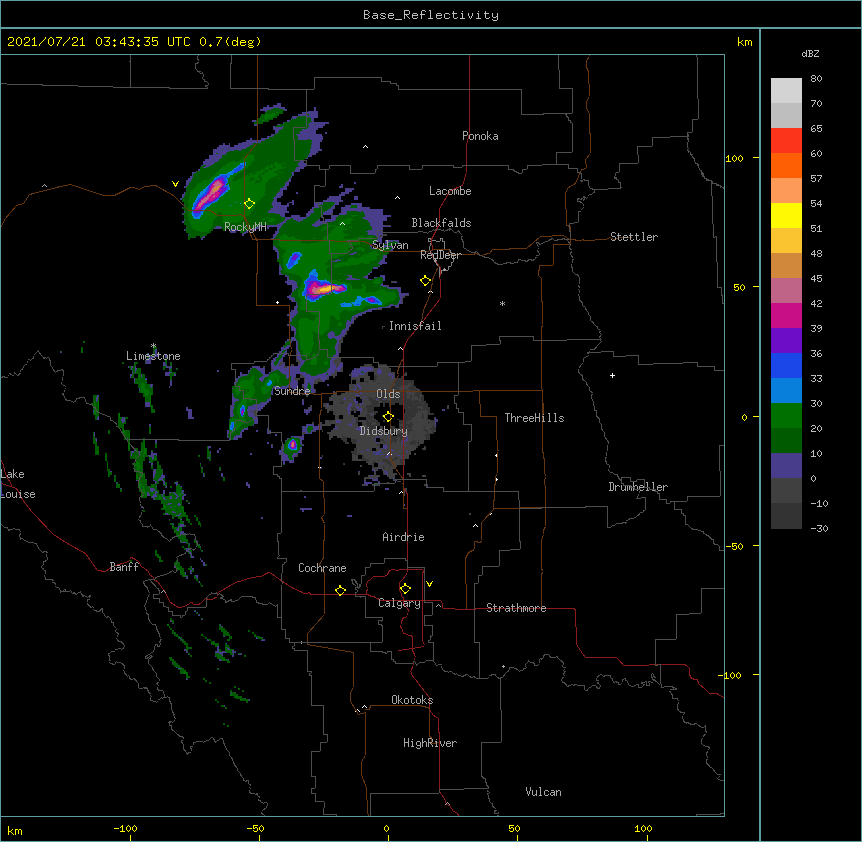862x842 pixels.
Task: Click the Olds town label
Action: tap(388, 394)
